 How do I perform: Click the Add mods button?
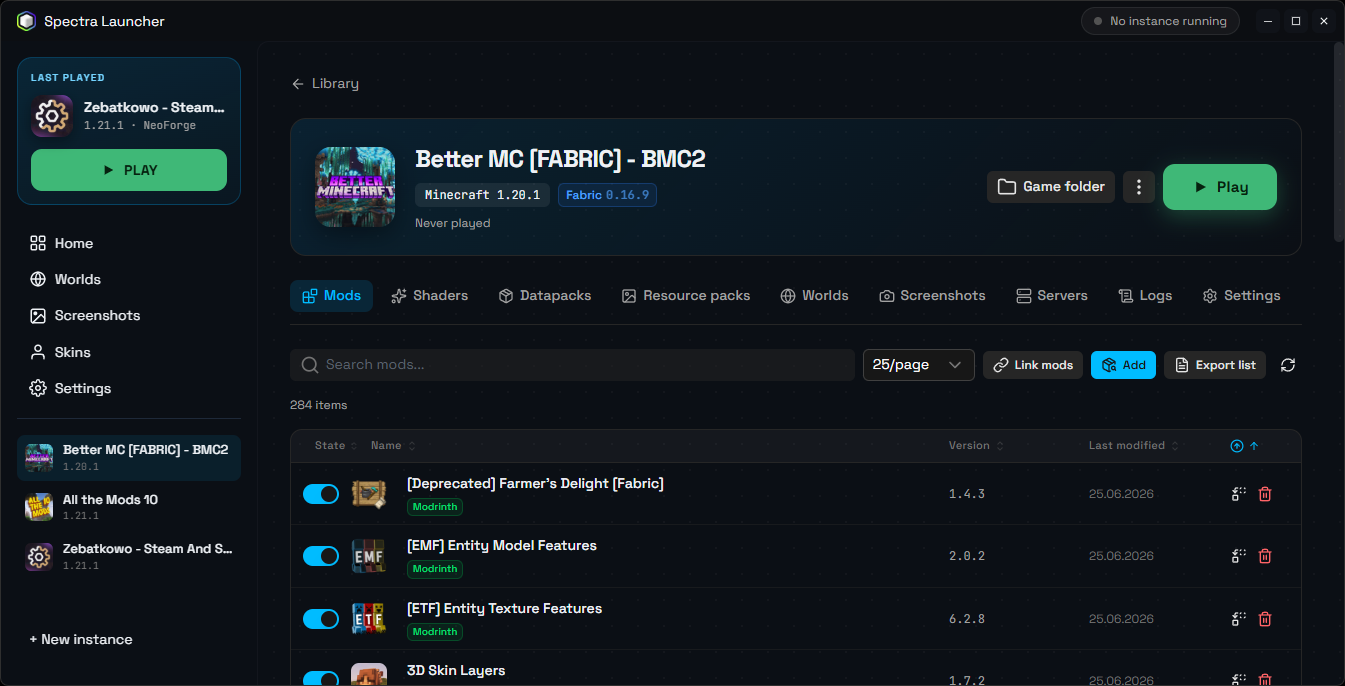[x=1123, y=365]
